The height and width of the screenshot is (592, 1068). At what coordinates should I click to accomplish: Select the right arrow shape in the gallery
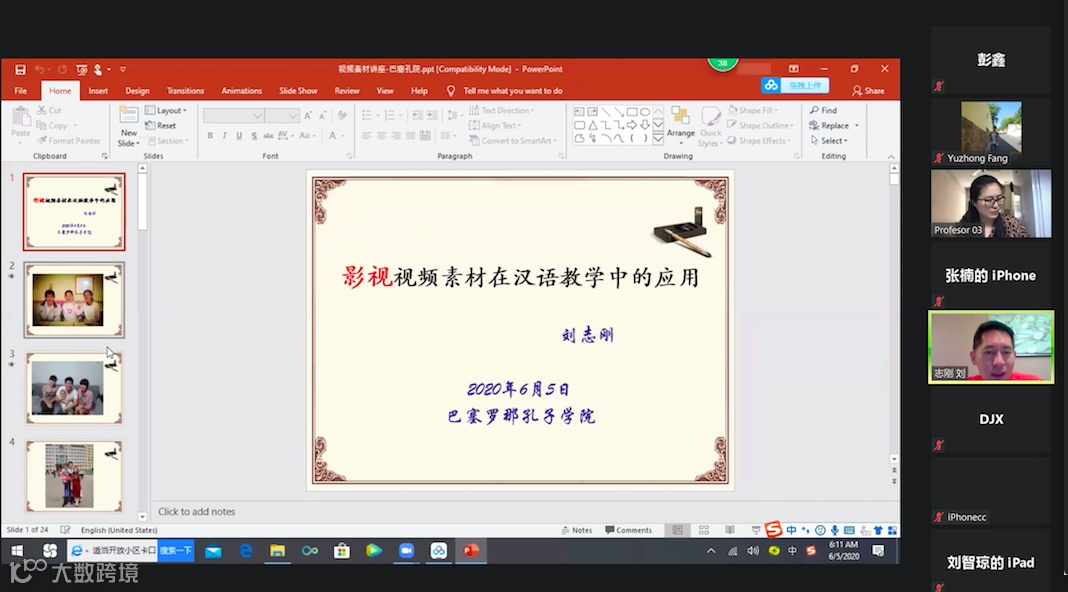pyautogui.click(x=632, y=125)
